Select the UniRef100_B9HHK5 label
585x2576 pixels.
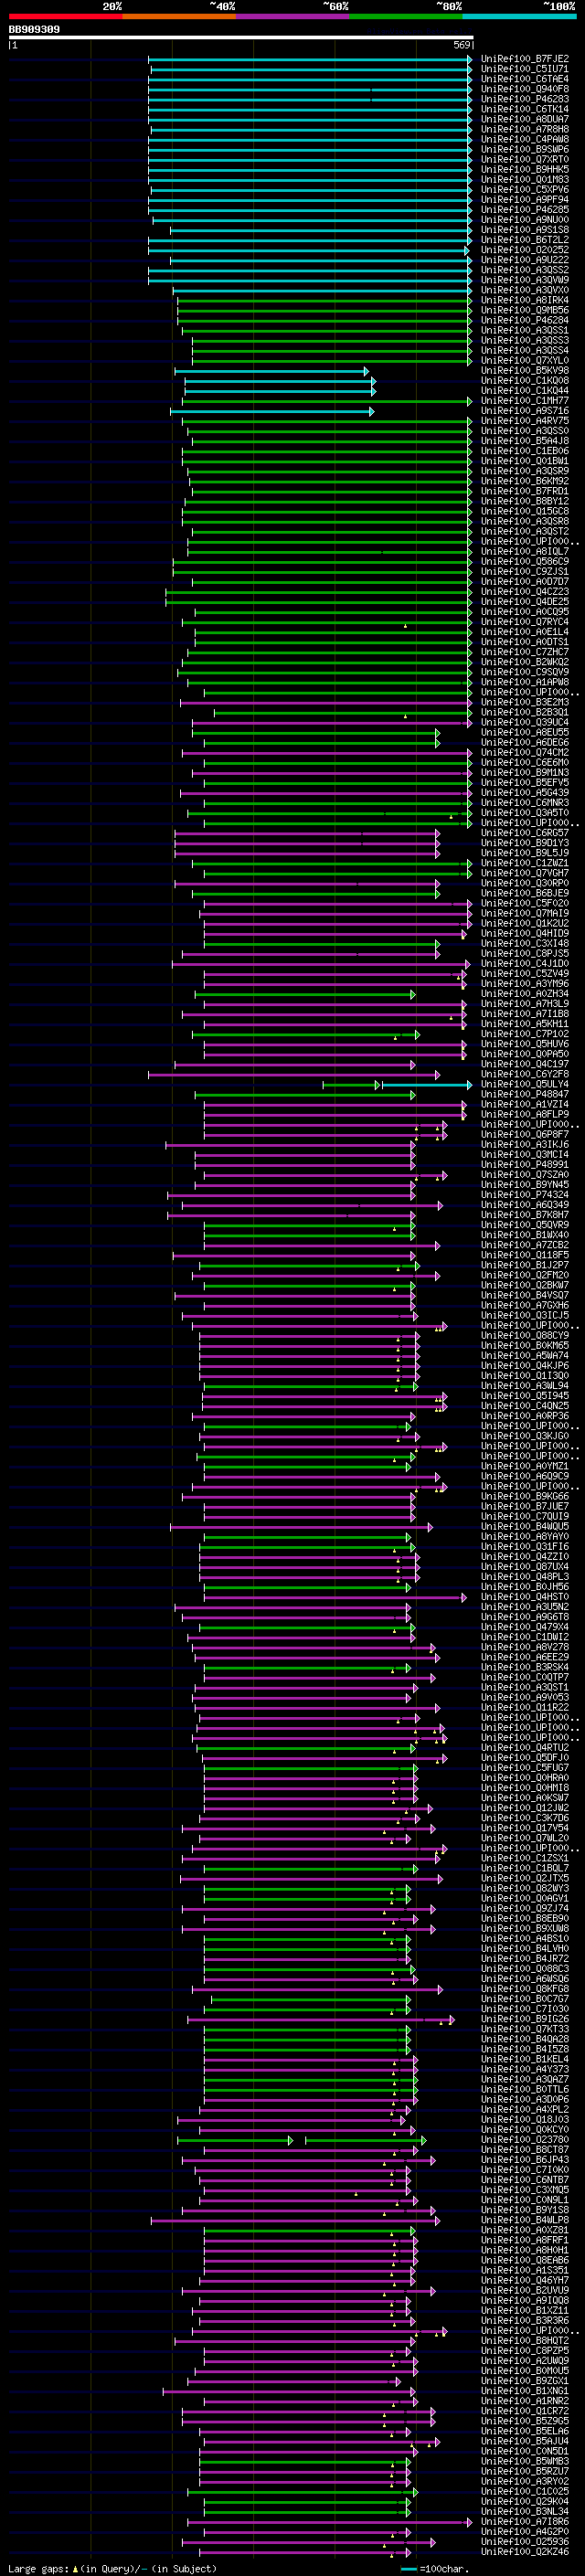tap(525, 169)
